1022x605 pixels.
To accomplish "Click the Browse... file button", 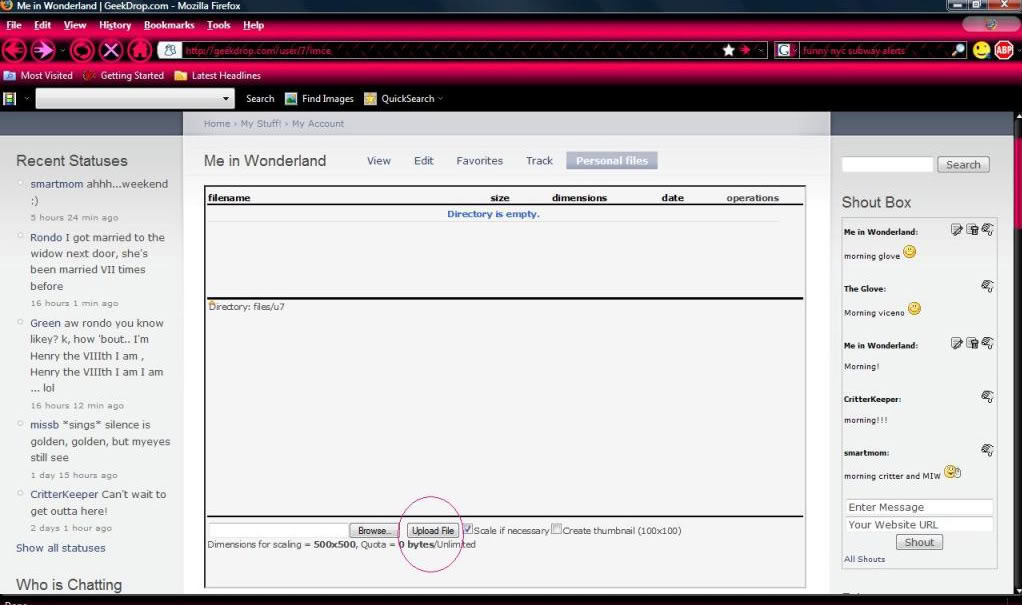I will [x=375, y=531].
